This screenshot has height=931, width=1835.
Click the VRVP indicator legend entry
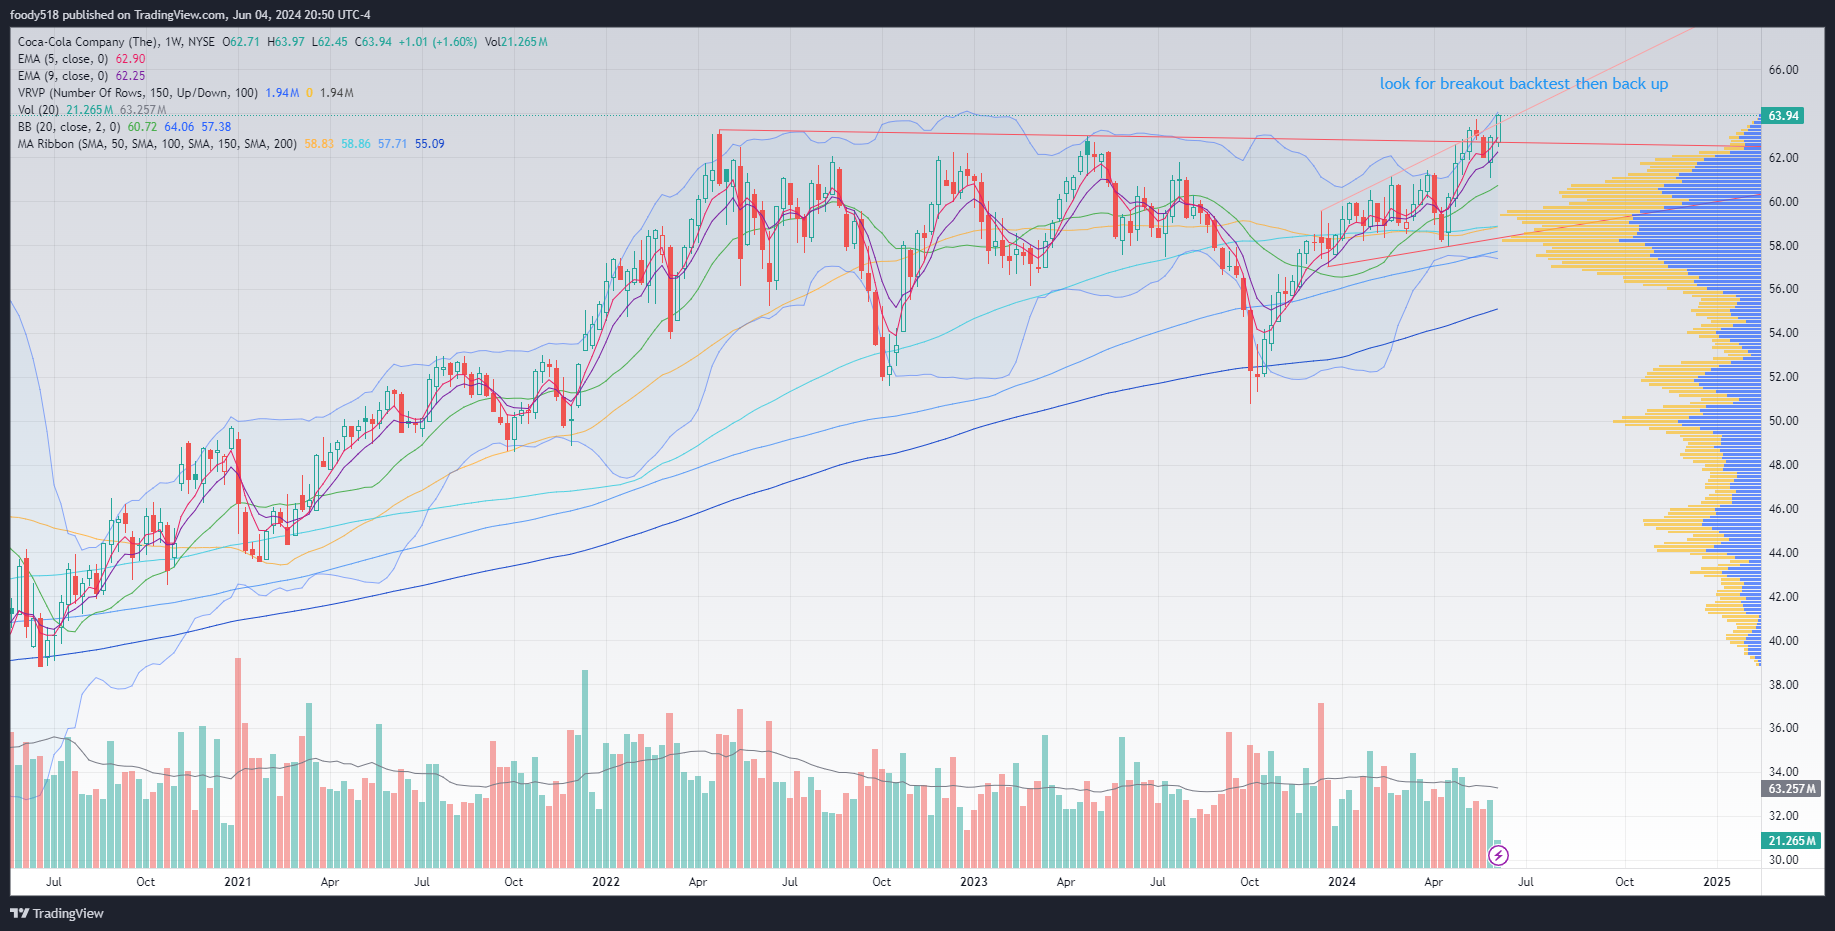click(x=137, y=93)
